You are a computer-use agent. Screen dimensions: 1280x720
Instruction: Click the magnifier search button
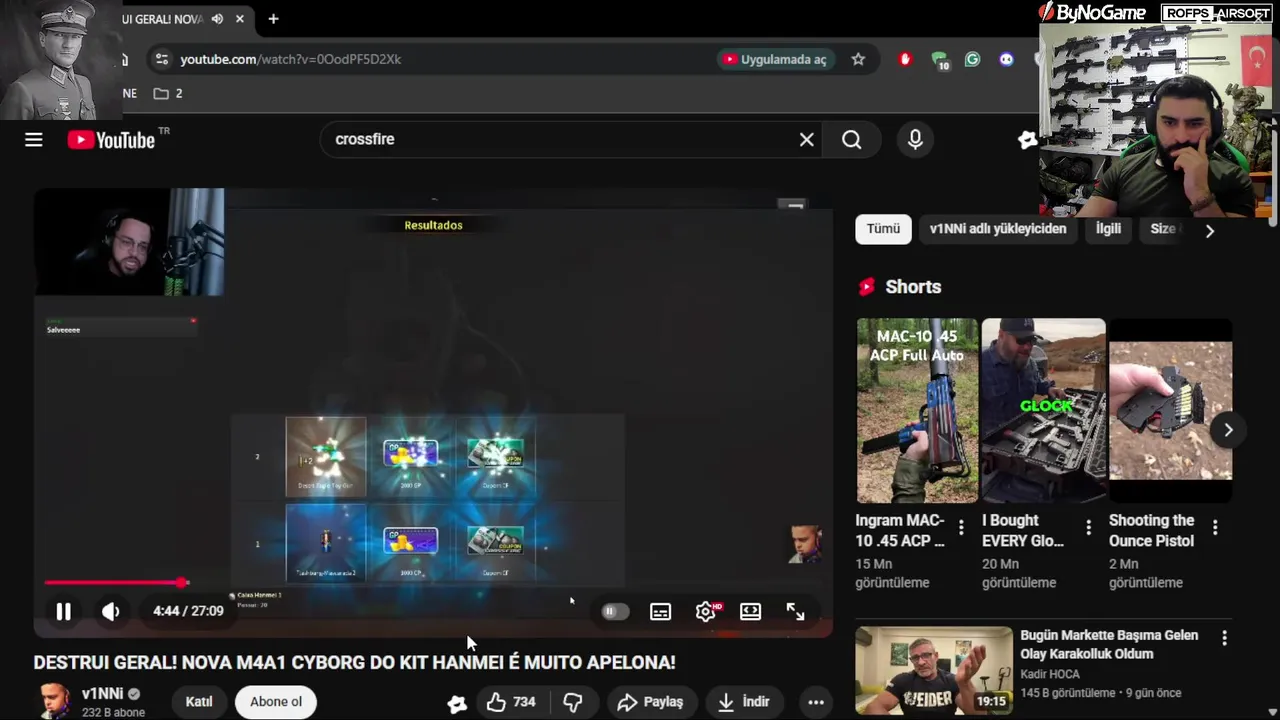coord(851,140)
